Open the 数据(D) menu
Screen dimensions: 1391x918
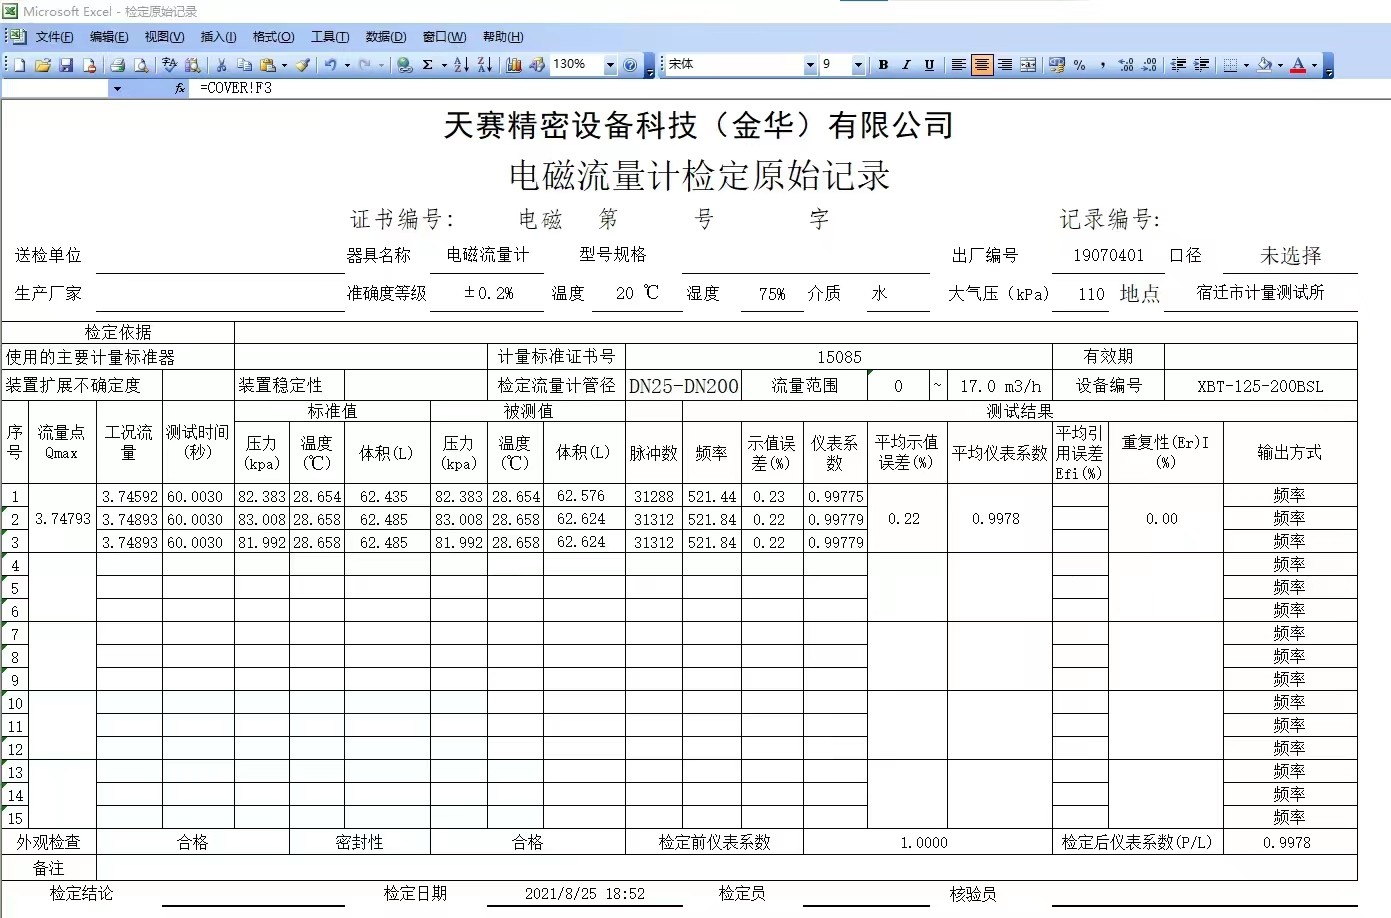click(386, 37)
